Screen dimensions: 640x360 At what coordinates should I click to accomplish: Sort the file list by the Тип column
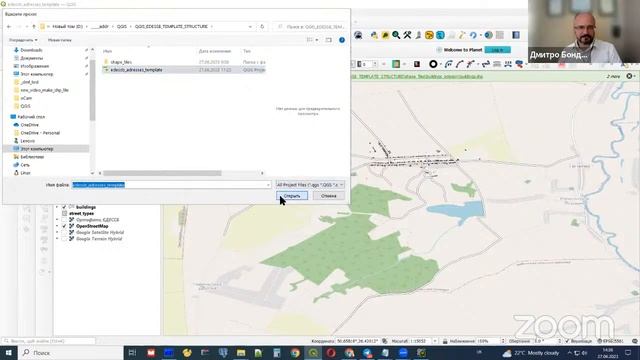pos(247,51)
